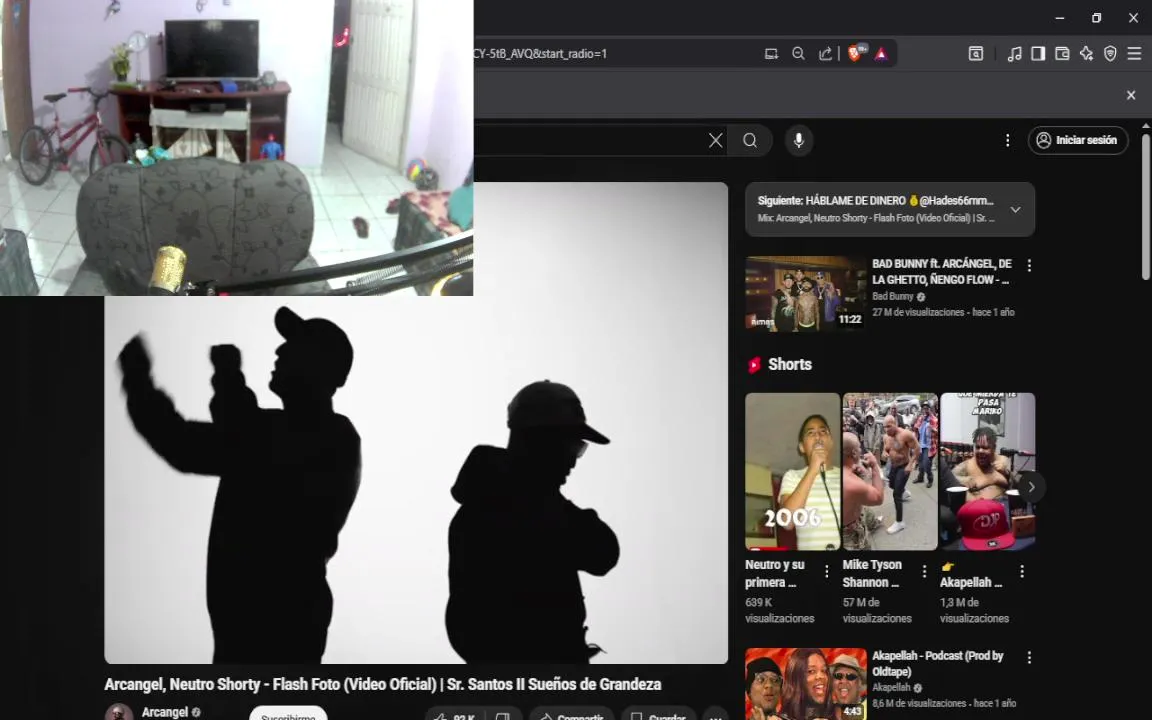
Task: Toggle the browser sidebar panel icon
Action: pos(1038,54)
